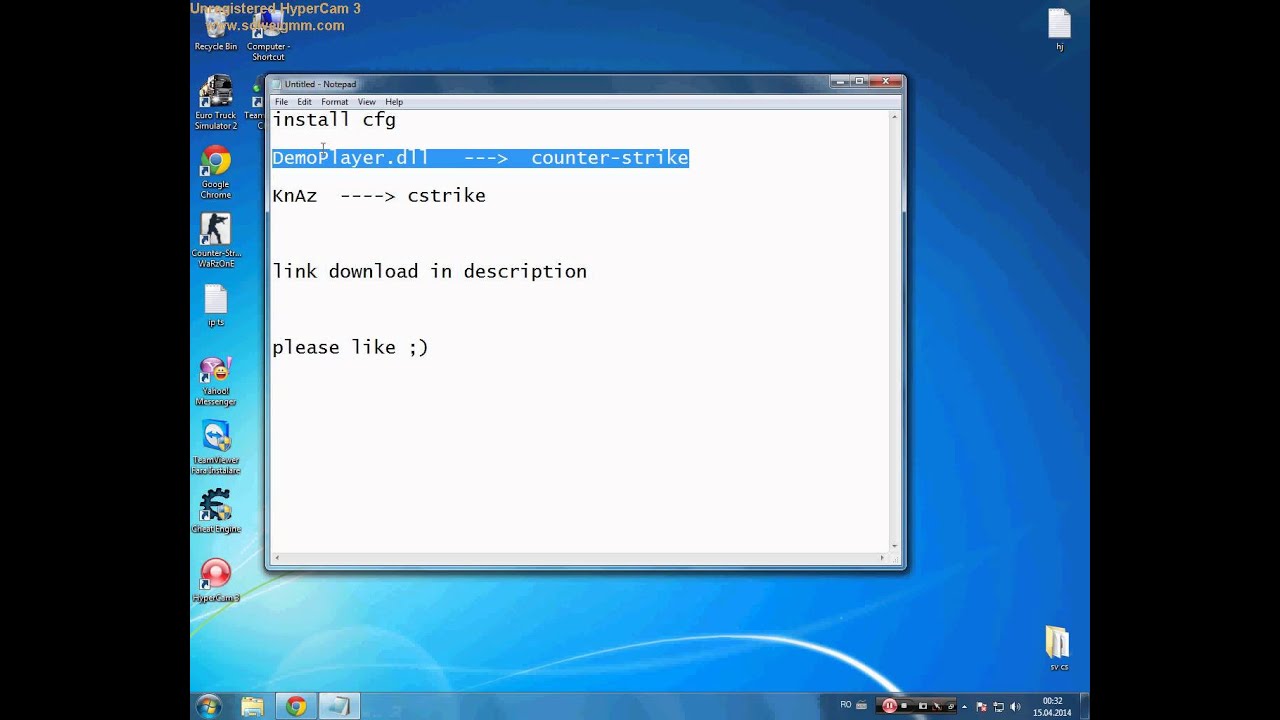Open the Edit menu in Notepad

(304, 102)
